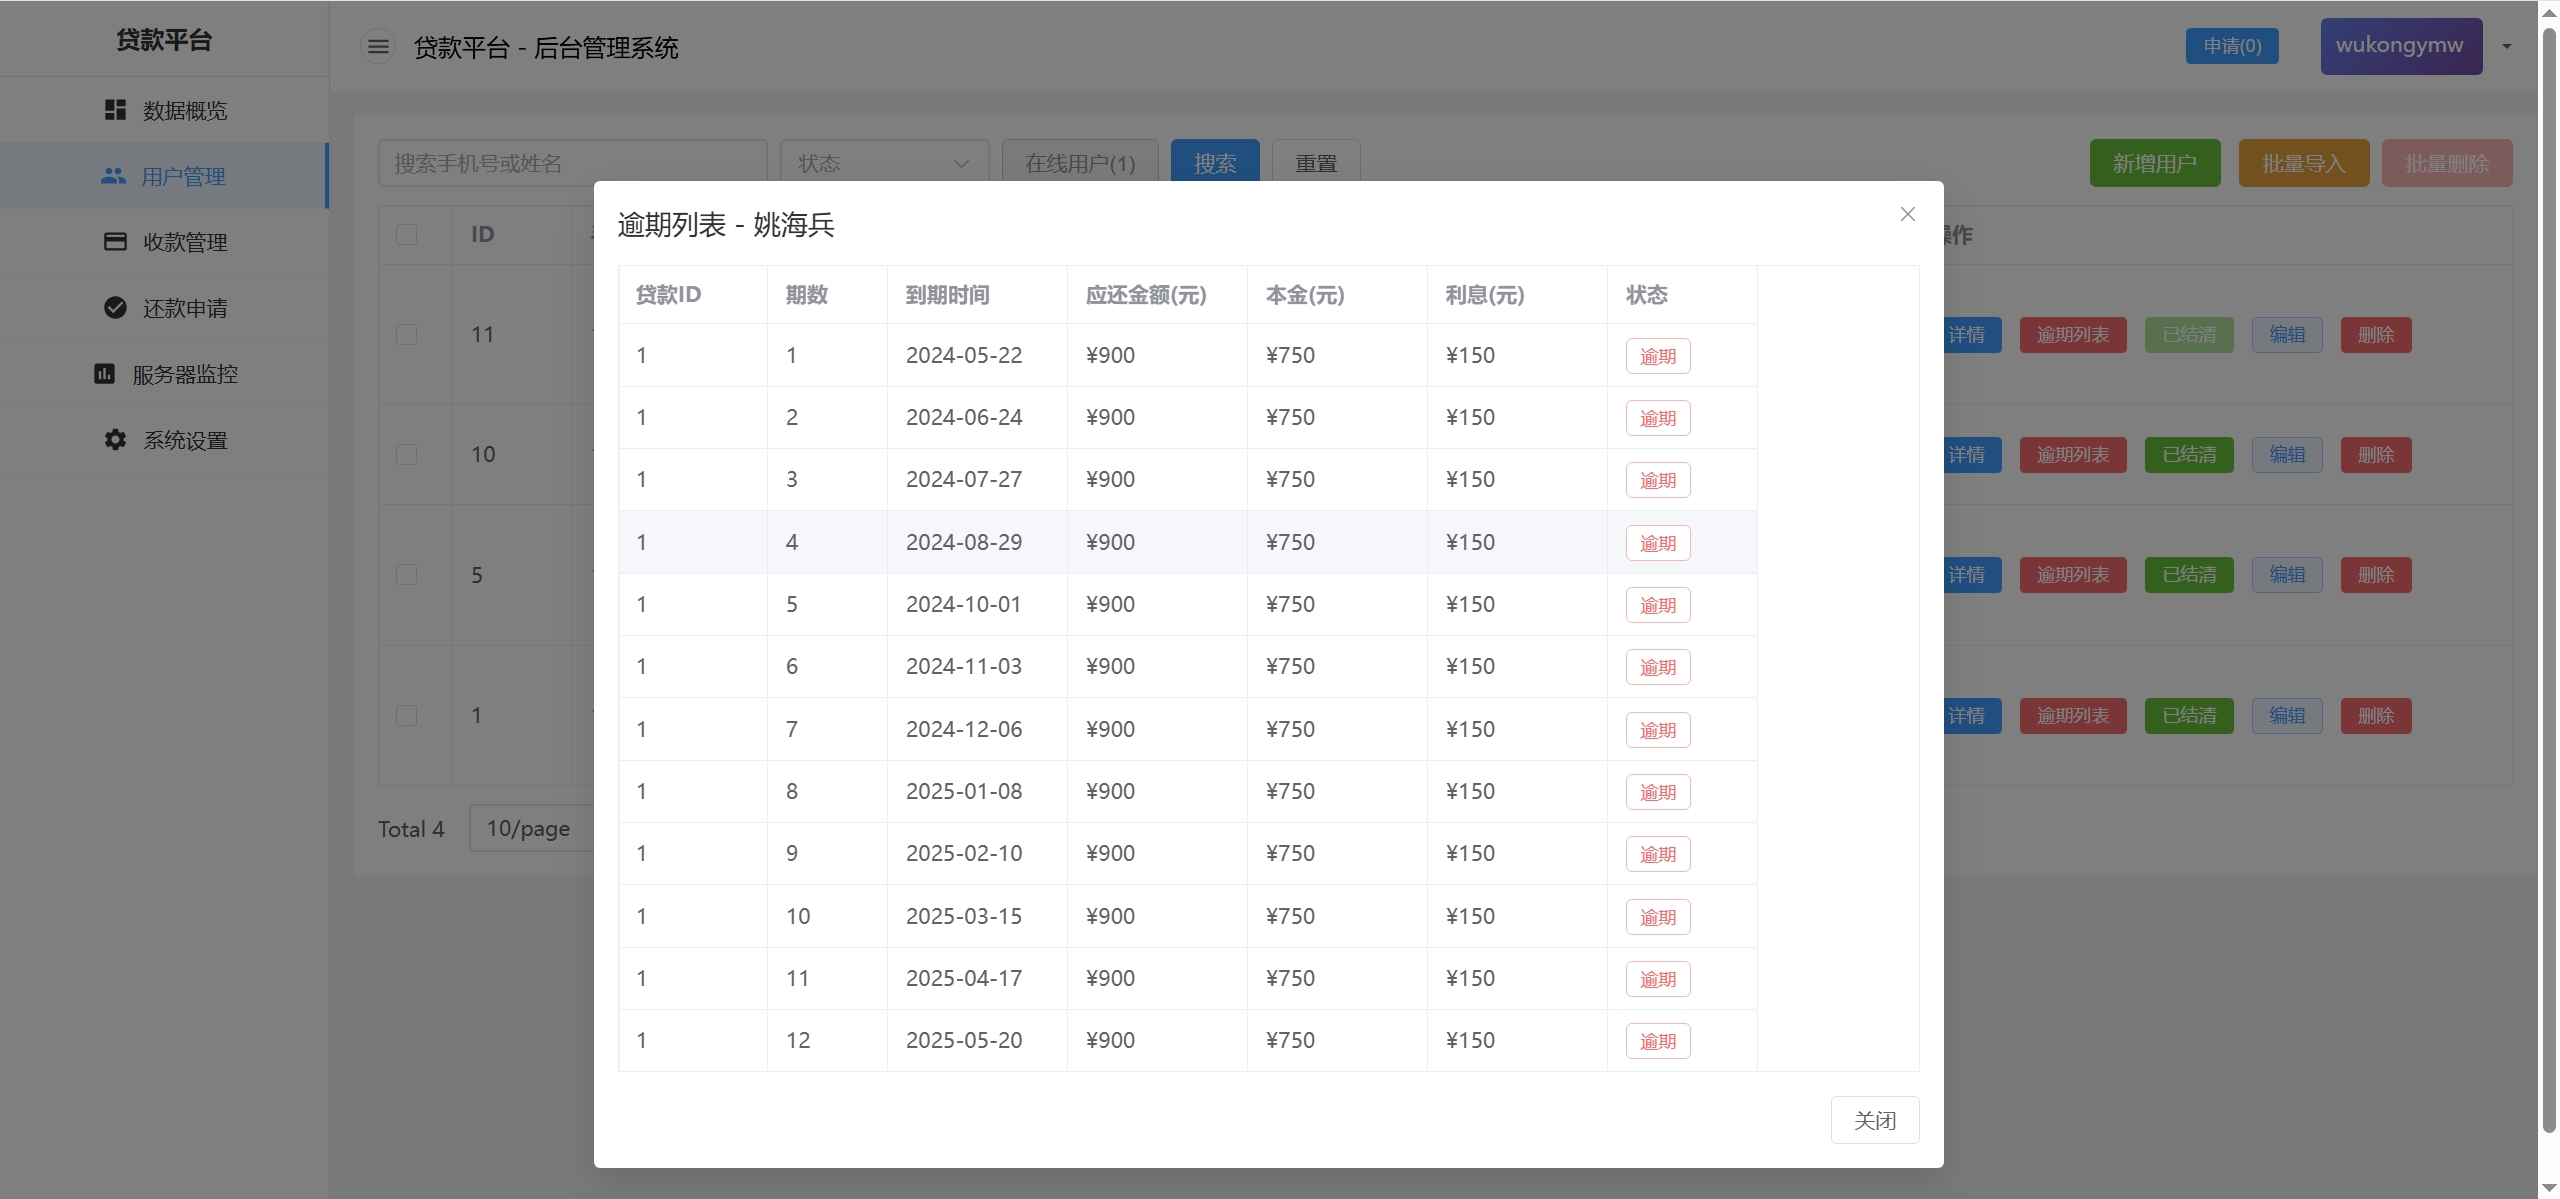Click the 系统设置 gear icon
Screen dimensions: 2560x1199
click(115, 440)
